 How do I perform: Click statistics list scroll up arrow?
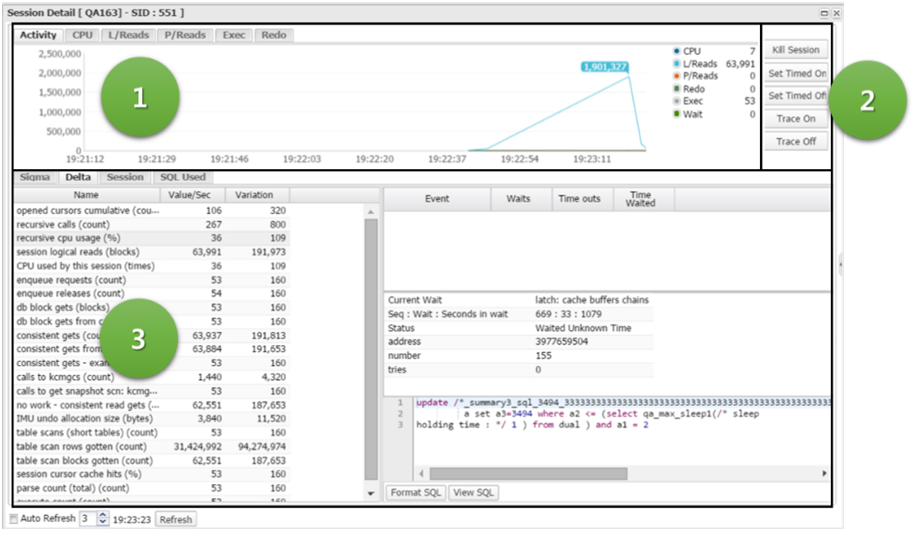point(370,212)
